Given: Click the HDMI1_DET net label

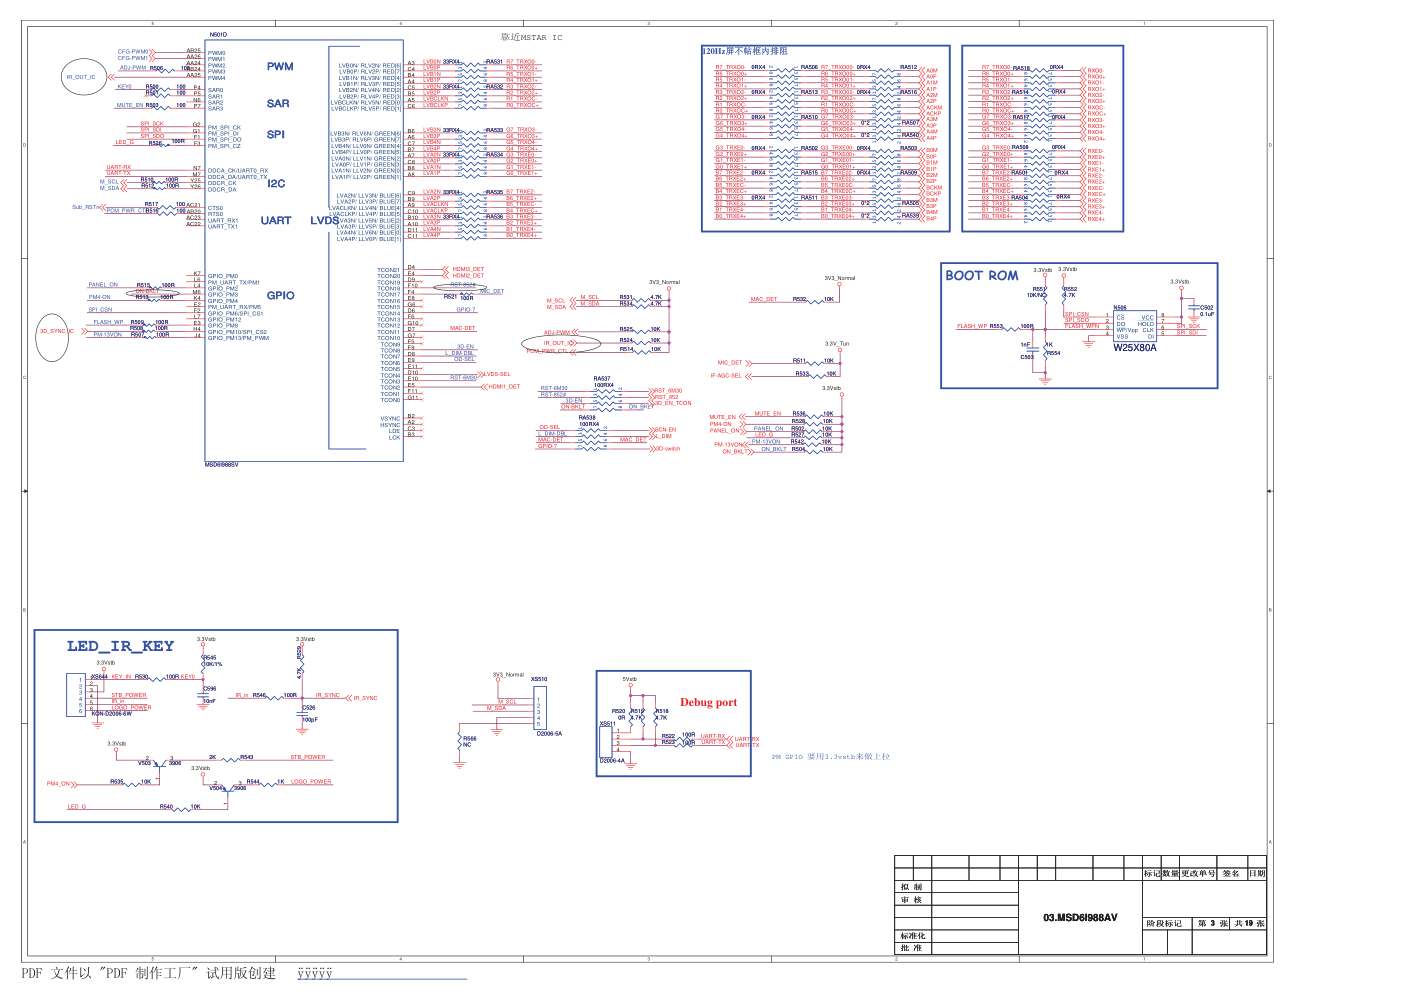Looking at the screenshot, I should [x=505, y=387].
